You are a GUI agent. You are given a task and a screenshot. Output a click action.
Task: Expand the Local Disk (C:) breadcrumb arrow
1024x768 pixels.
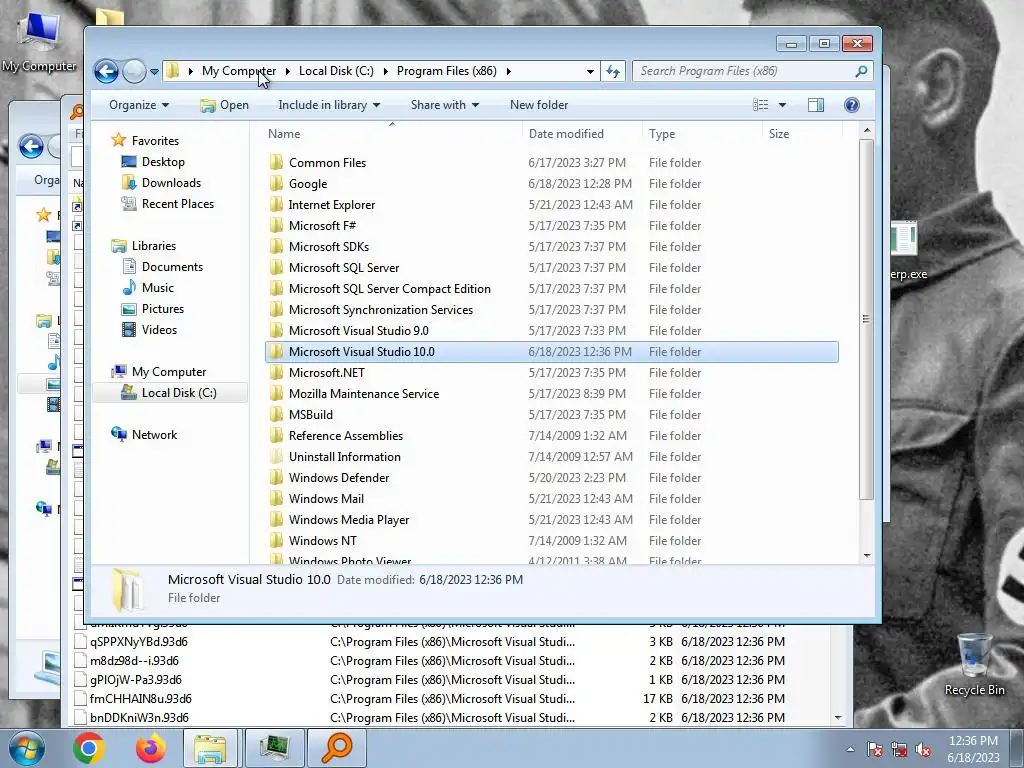pyautogui.click(x=385, y=71)
